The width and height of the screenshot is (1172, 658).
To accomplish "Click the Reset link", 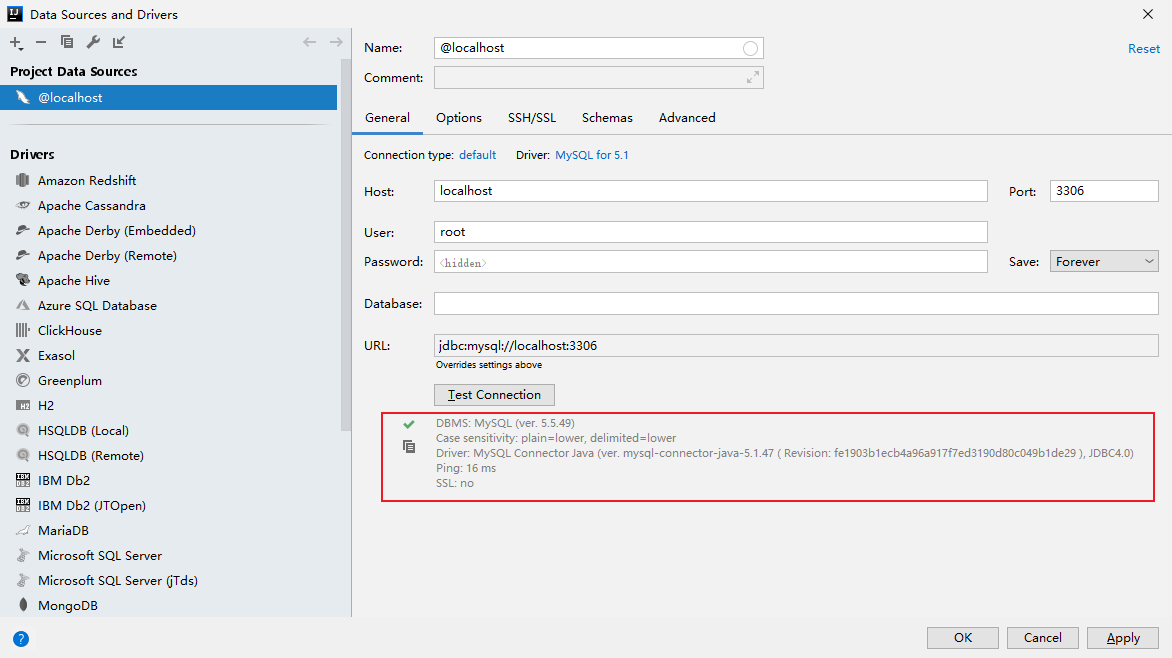I will 1144,49.
